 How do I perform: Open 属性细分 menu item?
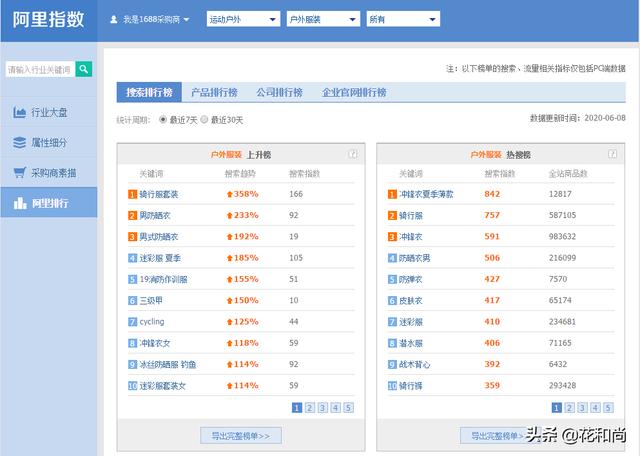point(49,142)
